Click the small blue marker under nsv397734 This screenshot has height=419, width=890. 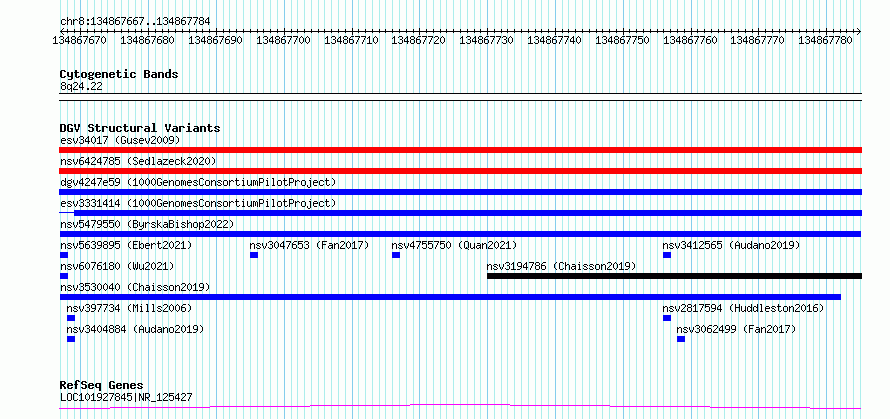(x=70, y=318)
